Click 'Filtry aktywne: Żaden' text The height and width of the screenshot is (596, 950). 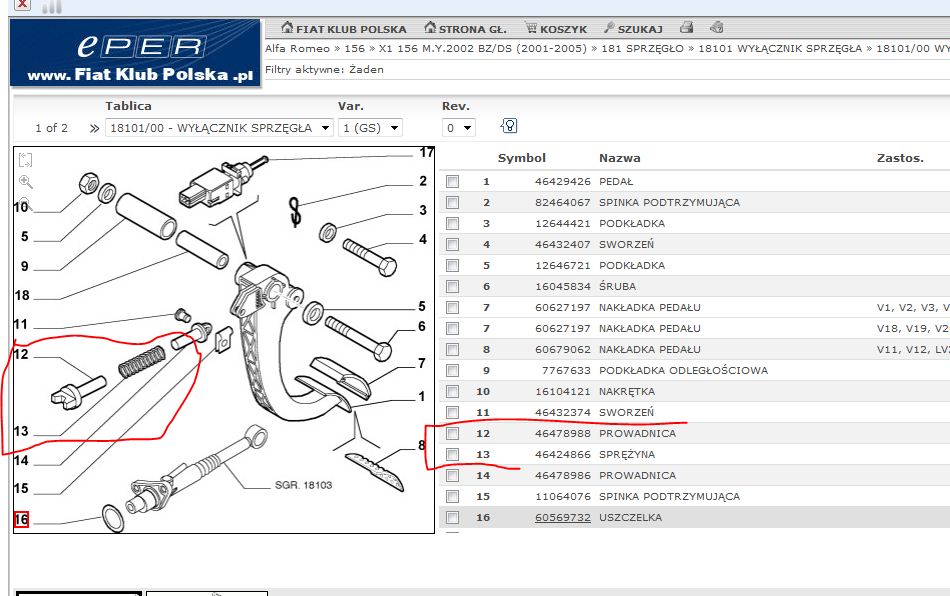[324, 70]
